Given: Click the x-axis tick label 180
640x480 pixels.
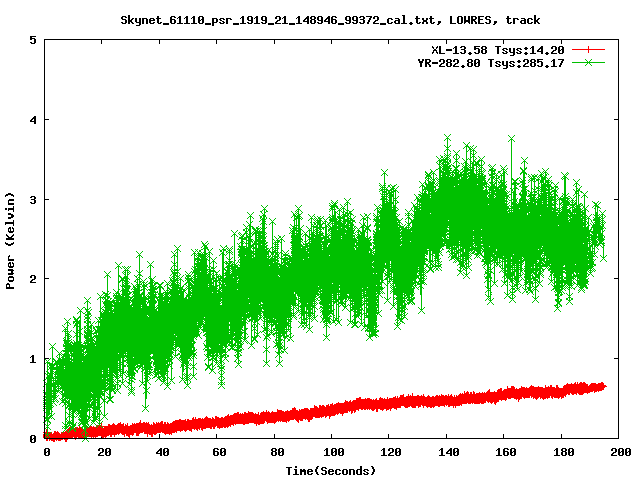Looking at the screenshot, I should tap(561, 452).
